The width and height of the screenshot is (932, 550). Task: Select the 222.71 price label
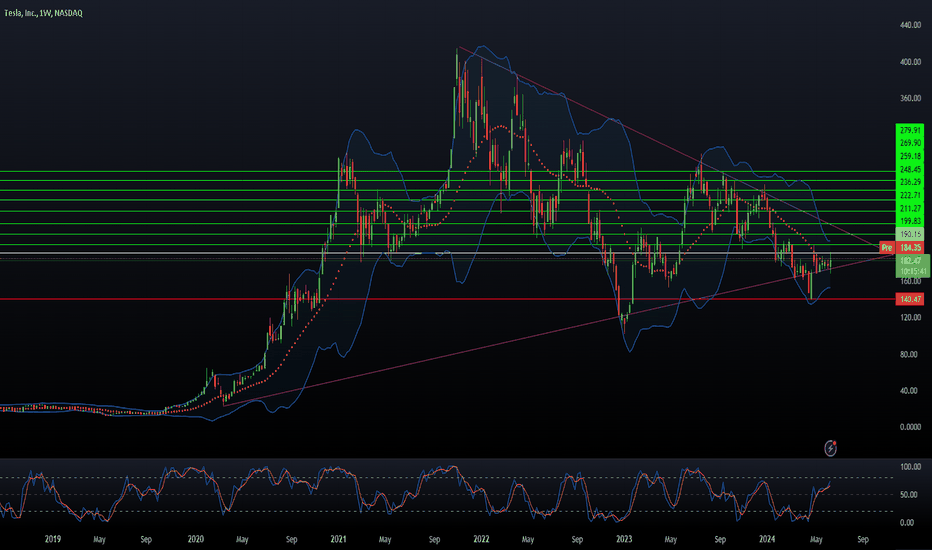910,196
